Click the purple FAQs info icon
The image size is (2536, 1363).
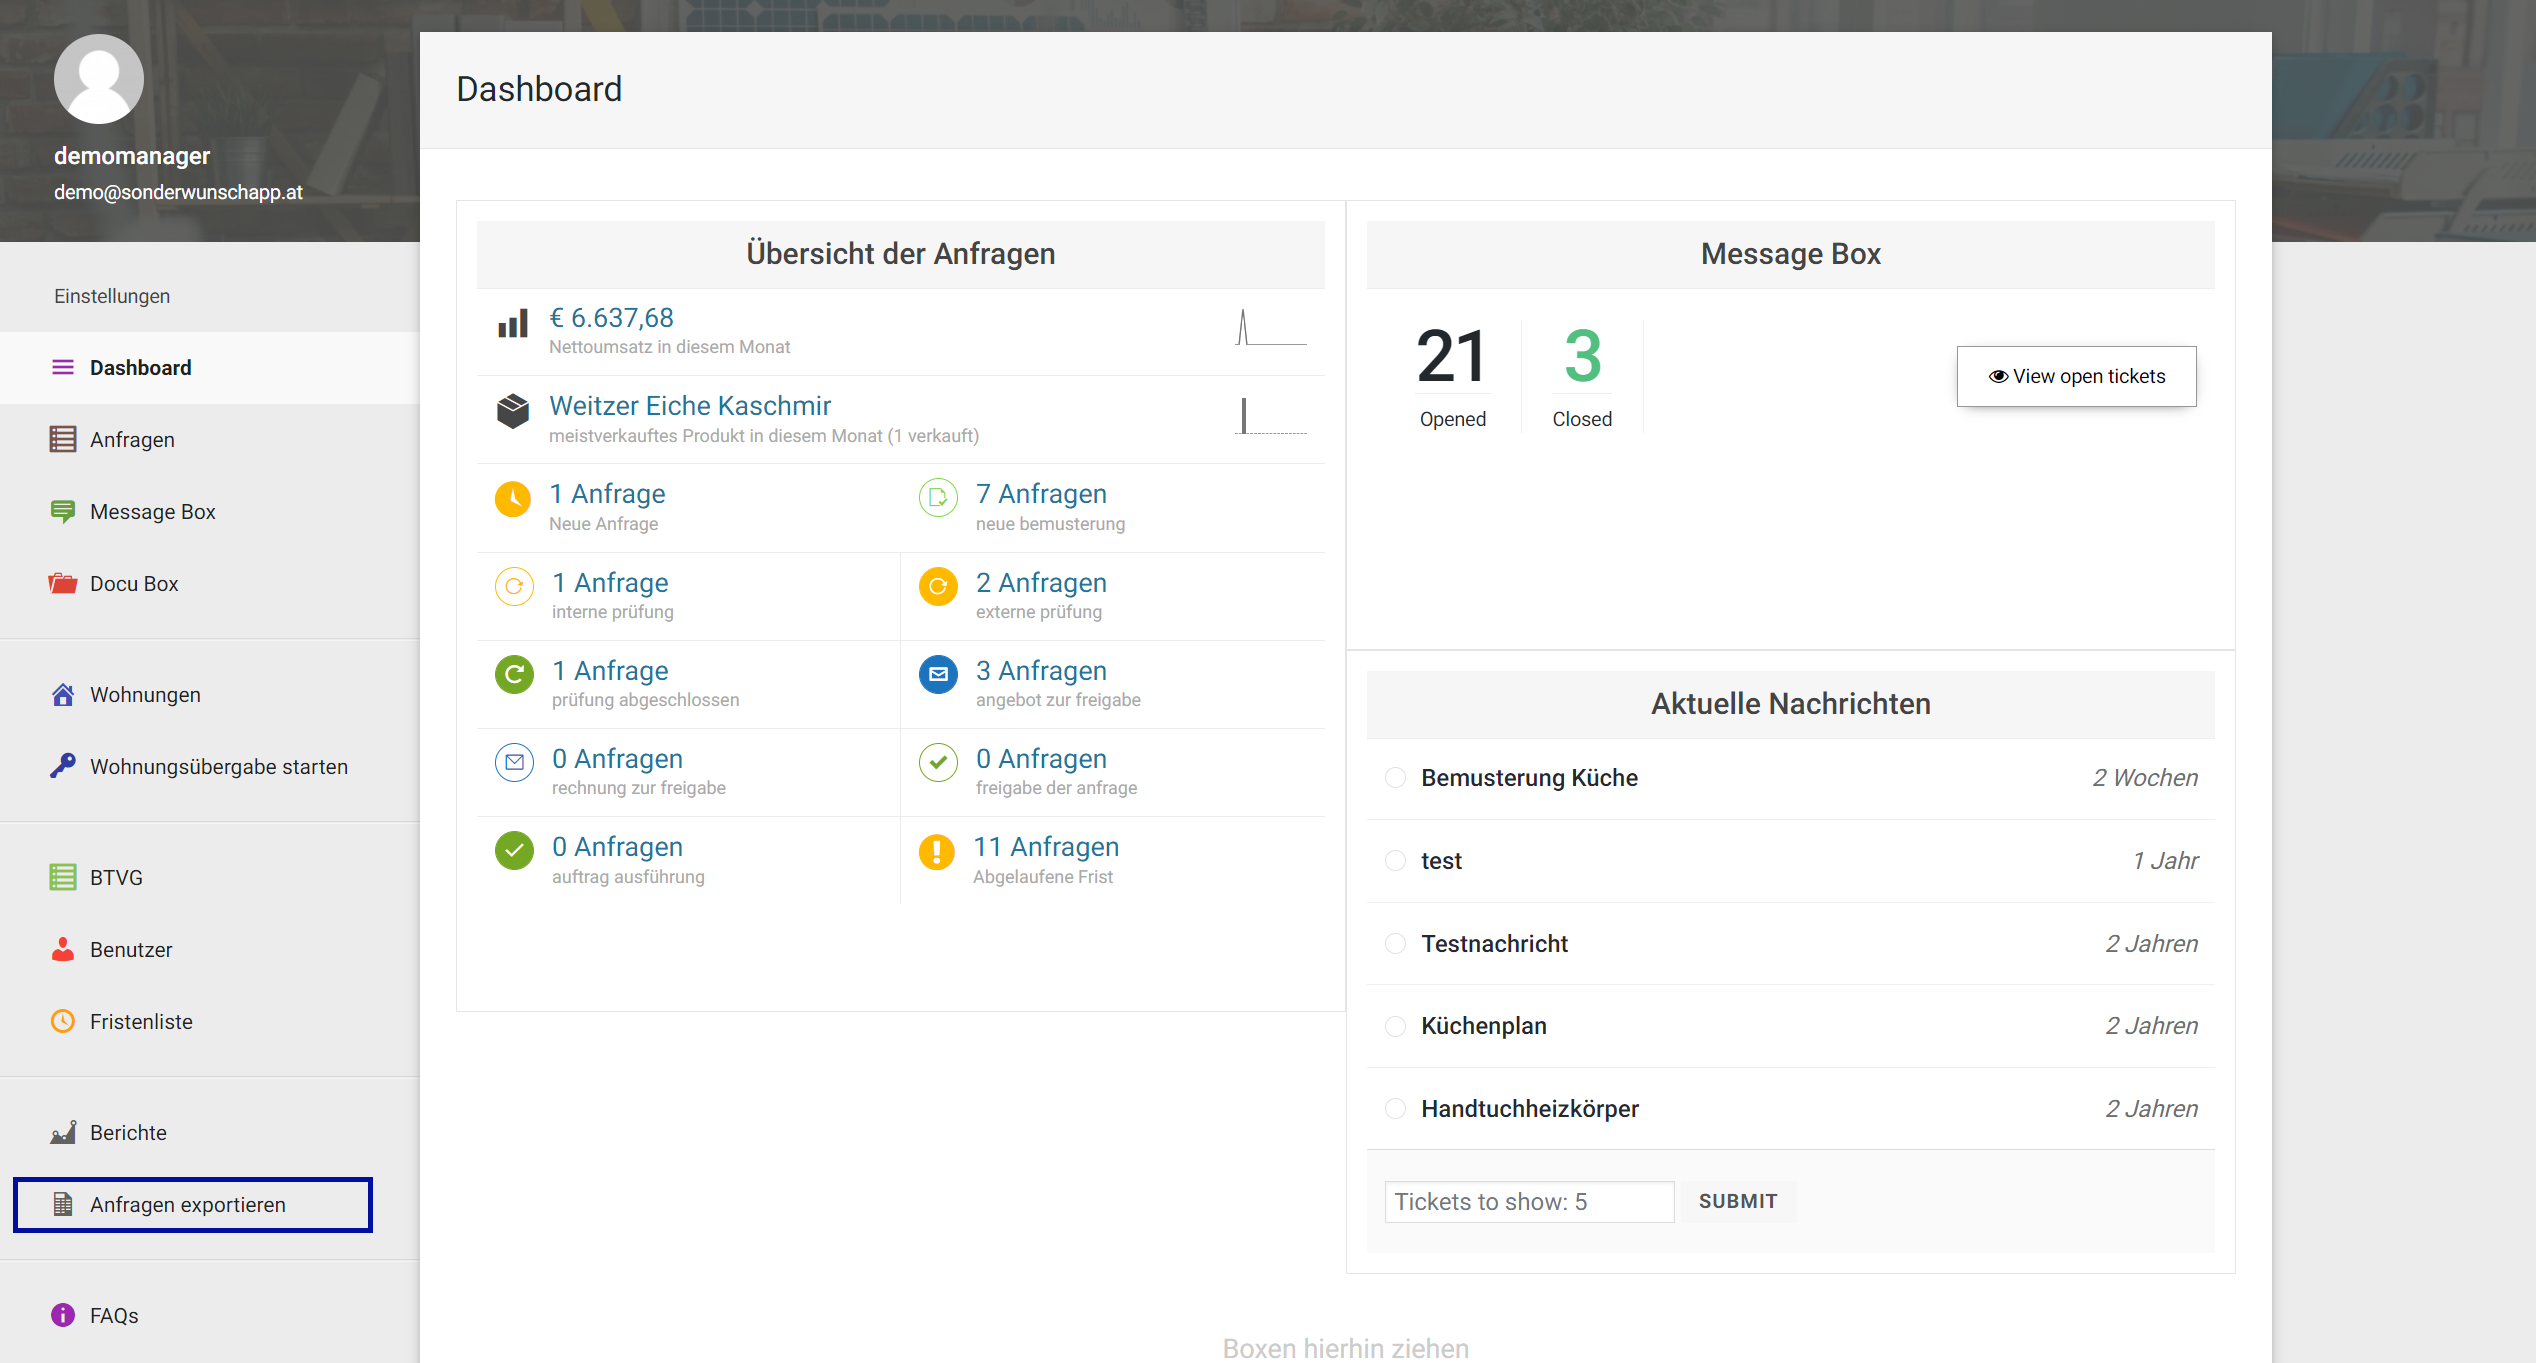[x=63, y=1315]
